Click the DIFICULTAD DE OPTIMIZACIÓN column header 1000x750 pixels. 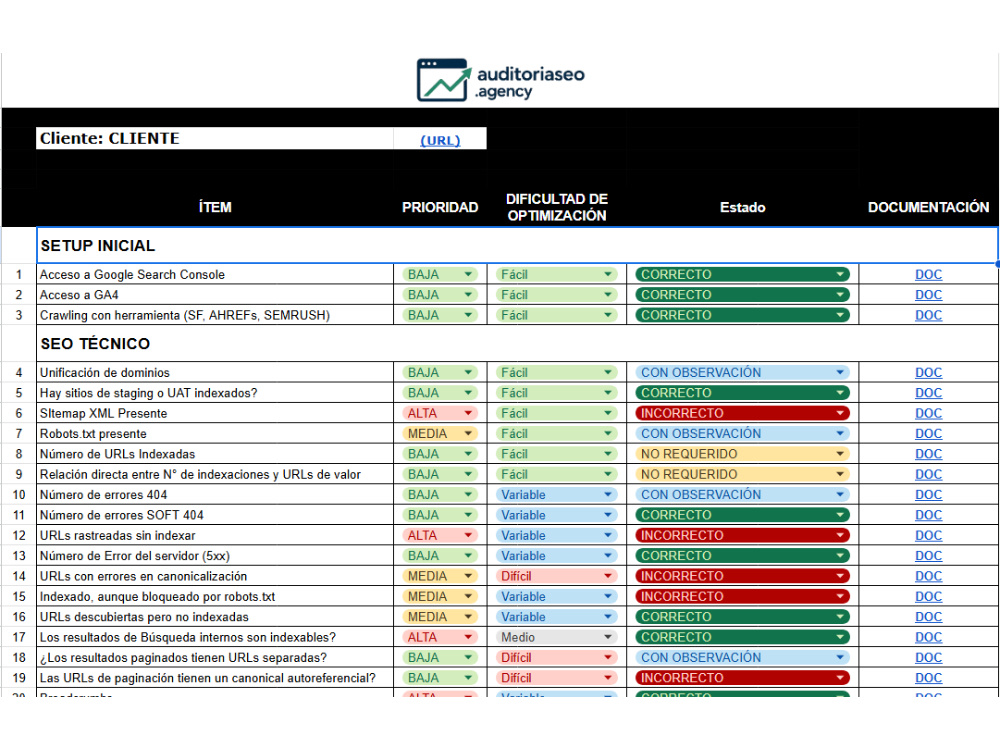click(557, 207)
